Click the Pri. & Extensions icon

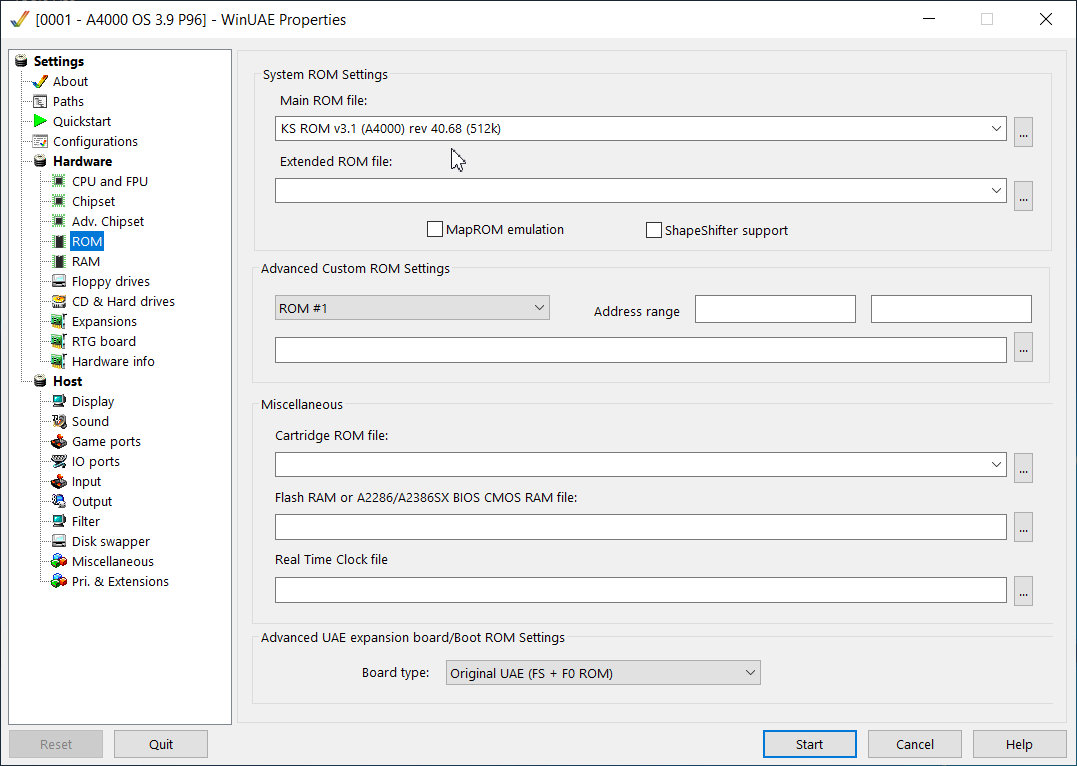tap(59, 581)
